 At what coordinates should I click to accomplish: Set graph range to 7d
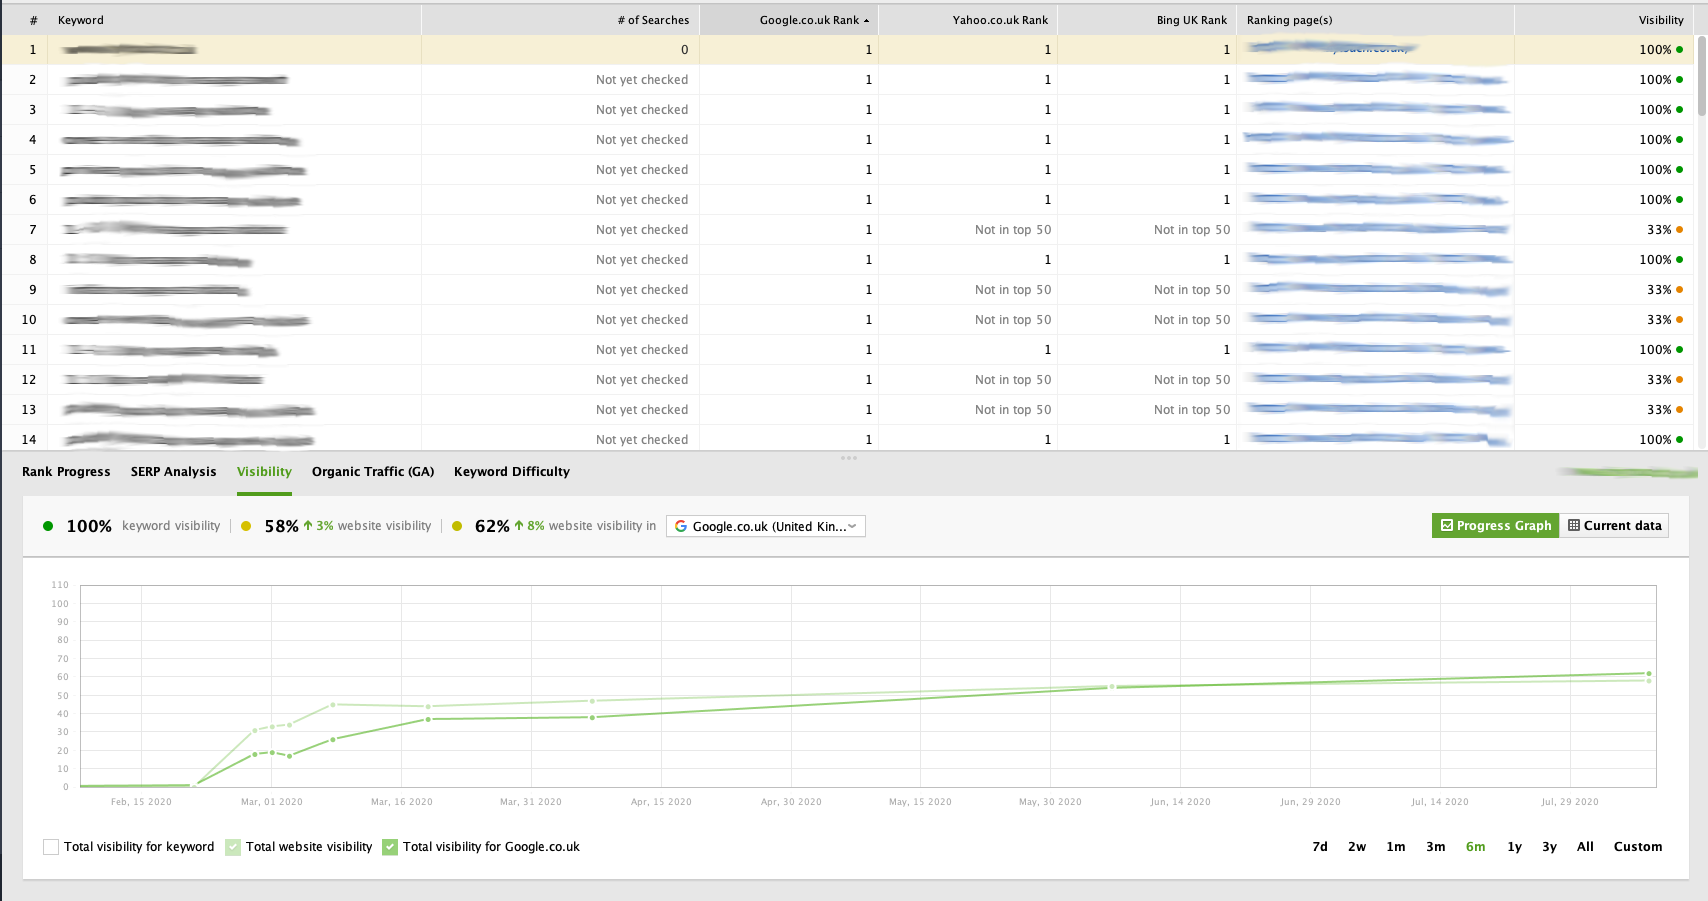point(1320,847)
